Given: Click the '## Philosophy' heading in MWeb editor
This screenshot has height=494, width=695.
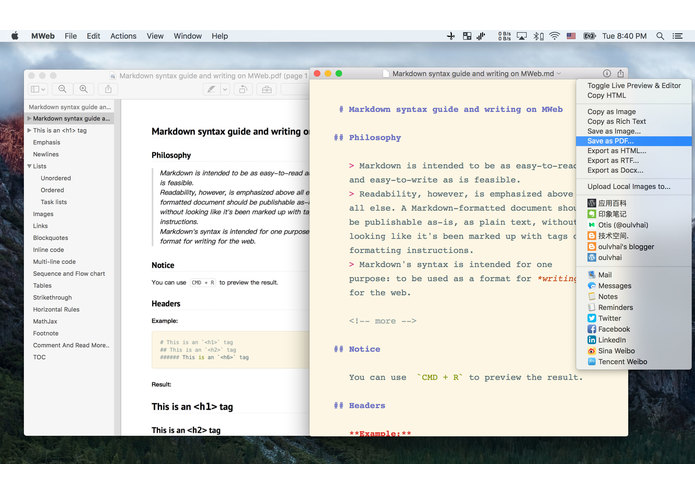Looking at the screenshot, I should pos(367,137).
